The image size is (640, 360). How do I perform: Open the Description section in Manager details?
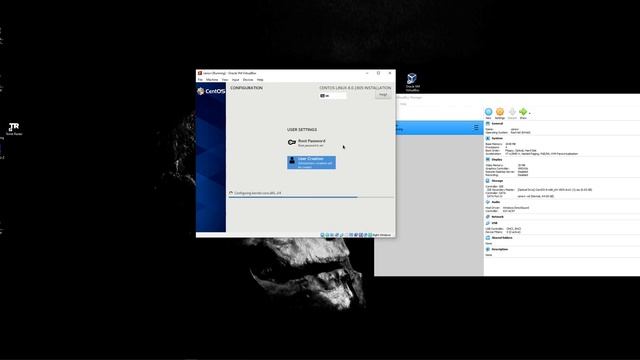click(x=500, y=249)
